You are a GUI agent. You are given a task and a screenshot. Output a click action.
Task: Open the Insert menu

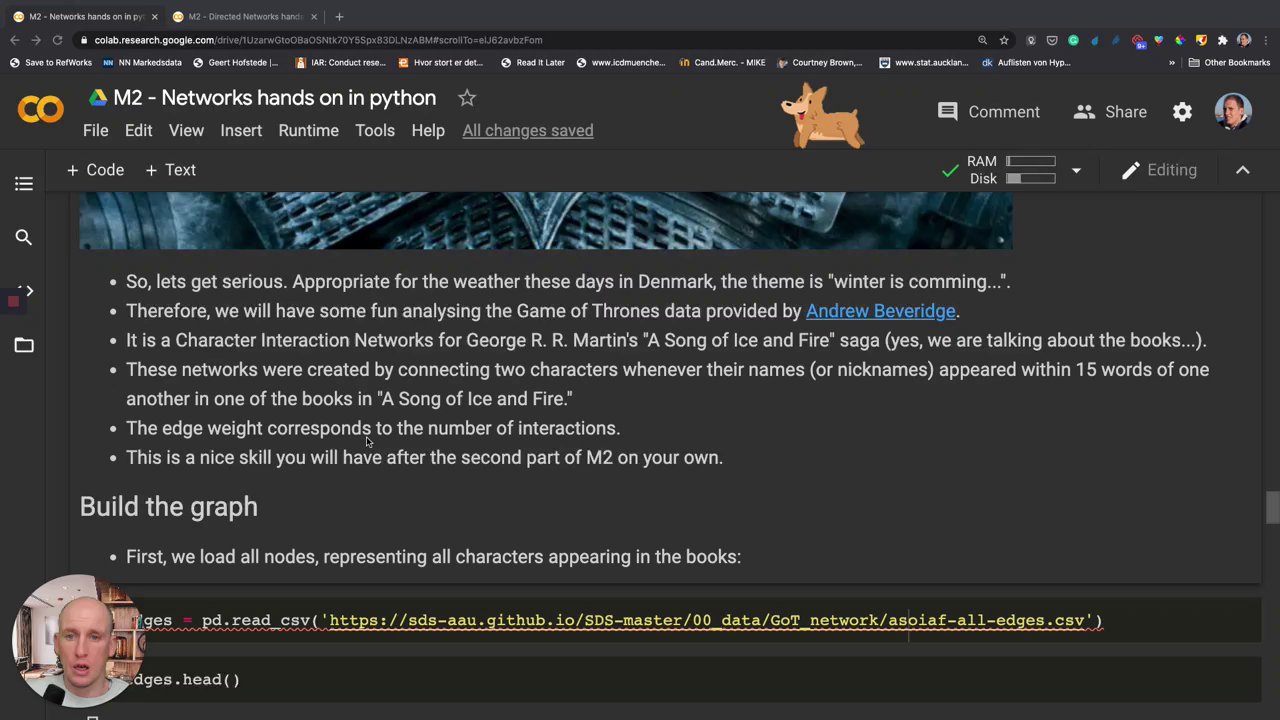point(241,130)
